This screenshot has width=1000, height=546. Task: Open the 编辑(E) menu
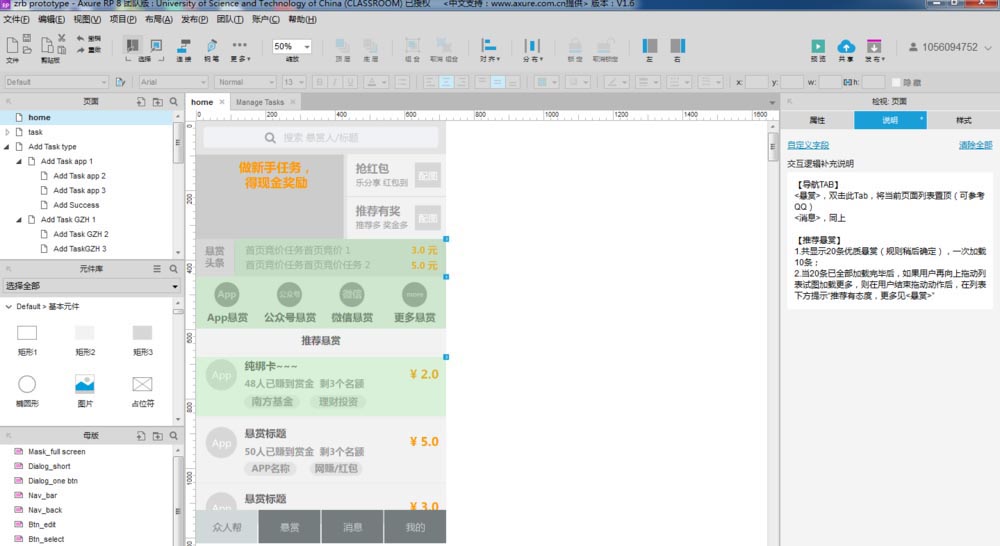pos(52,19)
